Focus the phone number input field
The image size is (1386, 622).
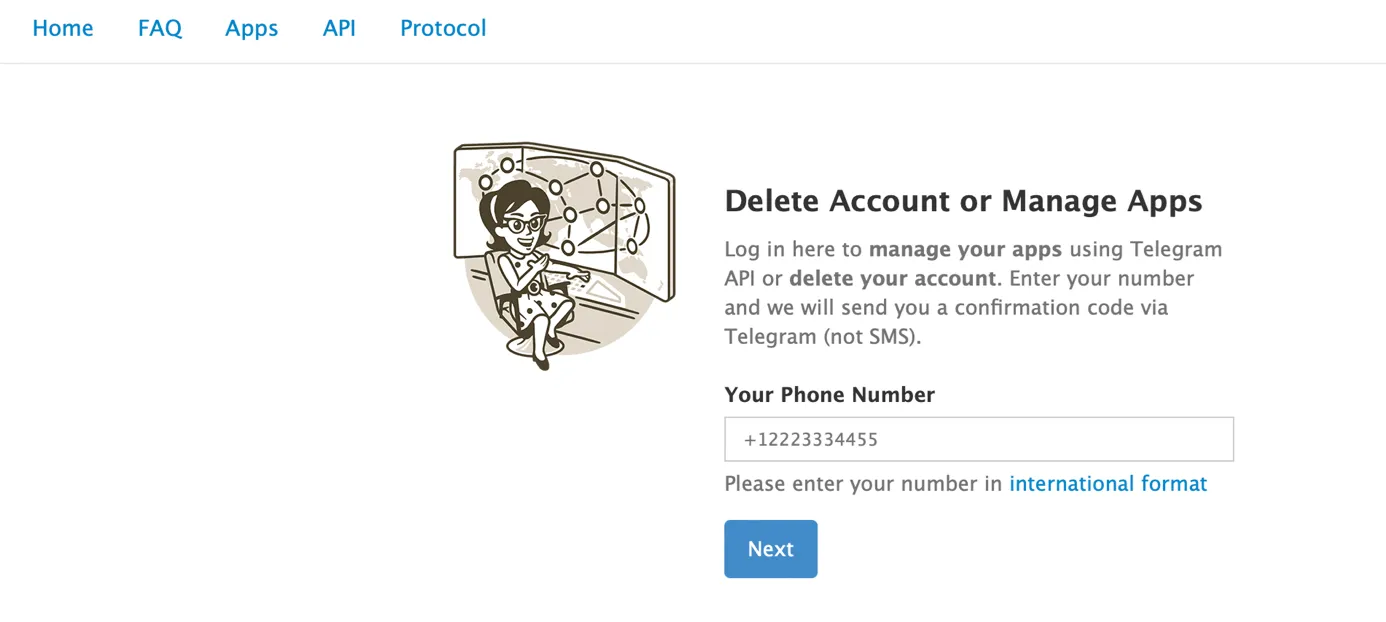pyautogui.click(x=978, y=439)
